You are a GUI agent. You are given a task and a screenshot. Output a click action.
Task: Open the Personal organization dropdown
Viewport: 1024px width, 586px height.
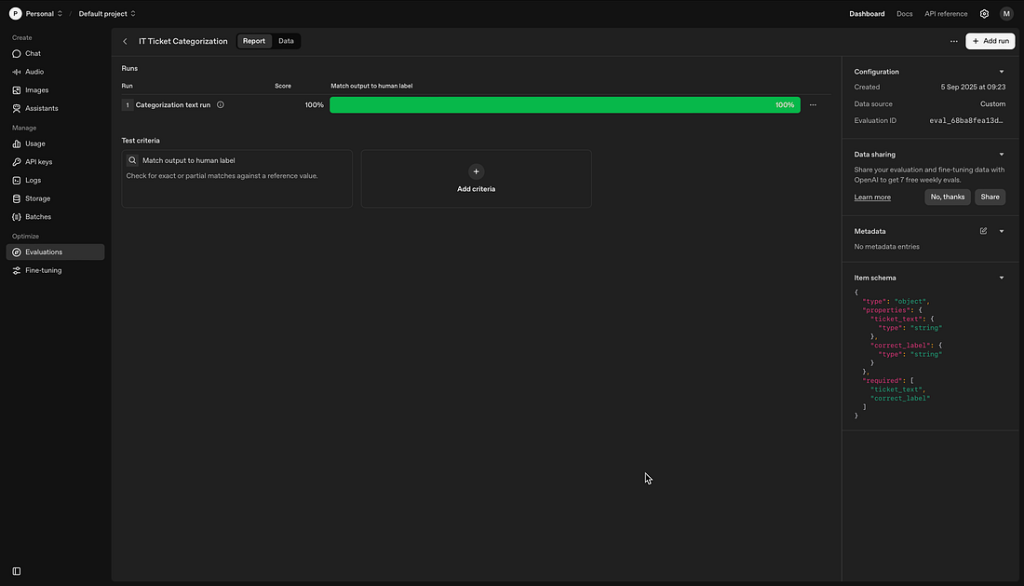coord(37,14)
